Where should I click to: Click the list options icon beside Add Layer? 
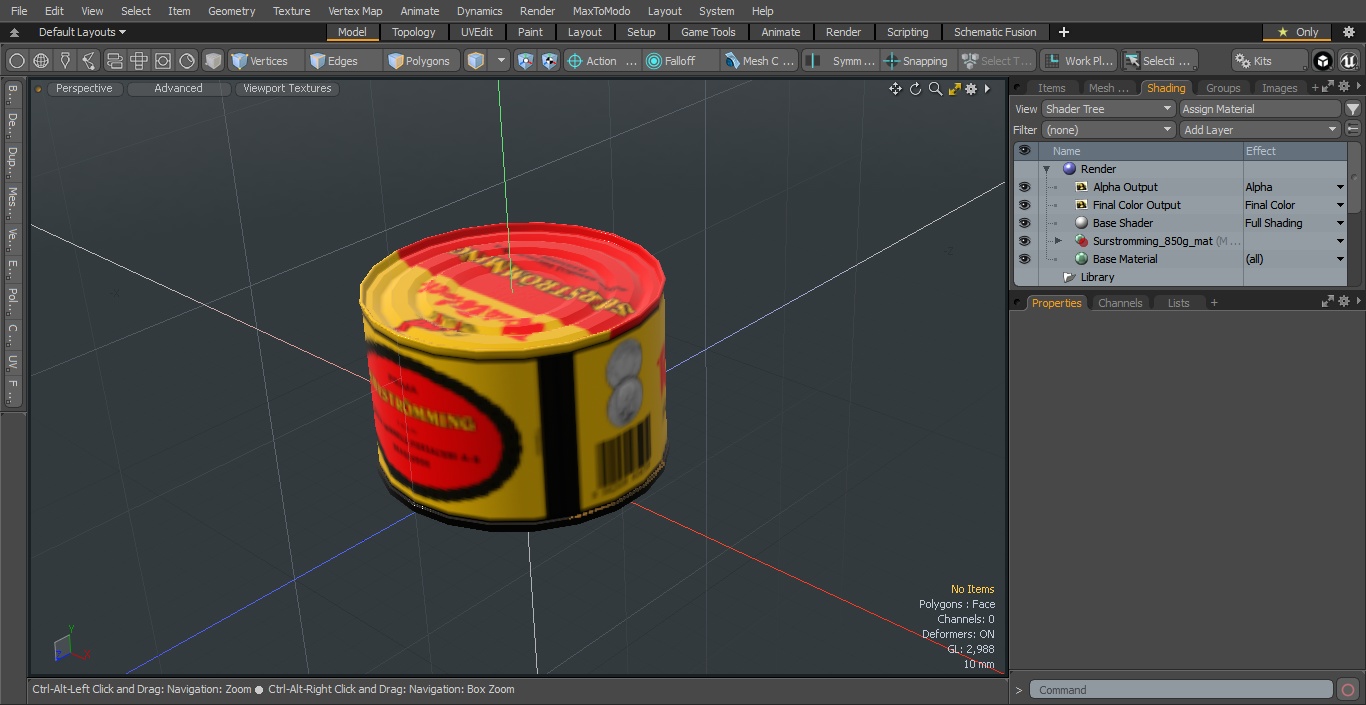pyautogui.click(x=1353, y=130)
